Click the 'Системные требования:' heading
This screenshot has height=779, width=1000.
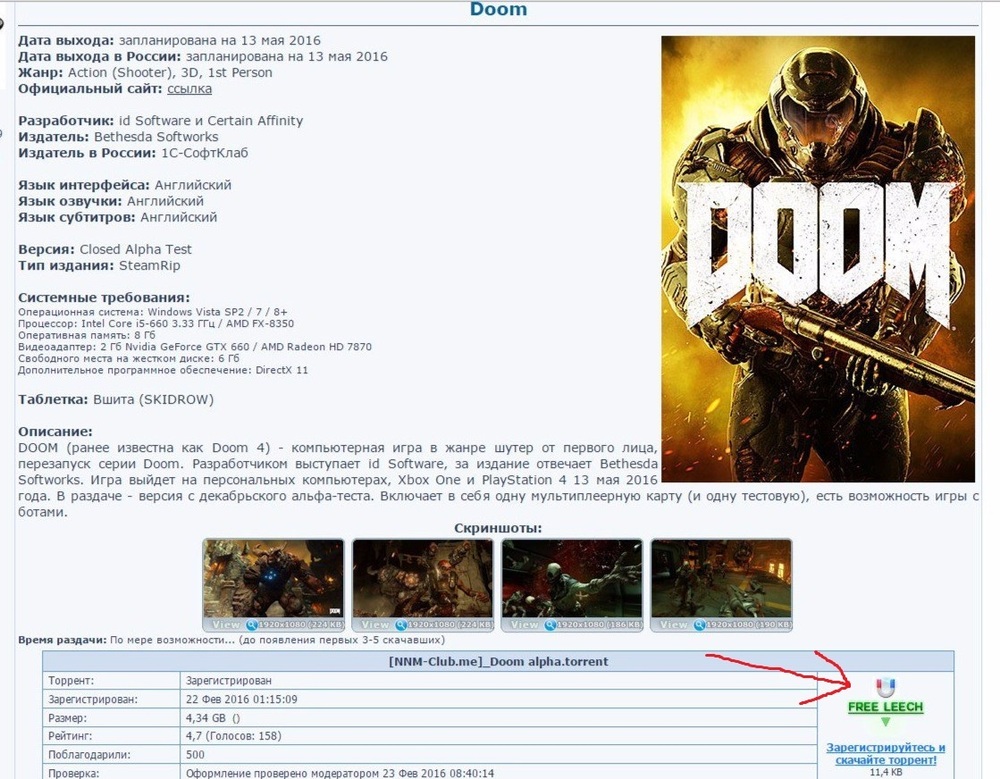tap(104, 297)
